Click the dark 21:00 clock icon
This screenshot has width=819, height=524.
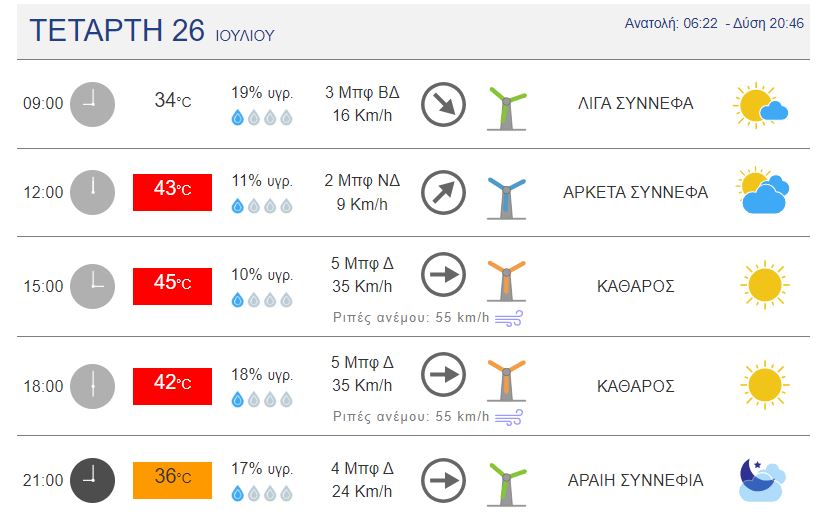click(x=93, y=479)
